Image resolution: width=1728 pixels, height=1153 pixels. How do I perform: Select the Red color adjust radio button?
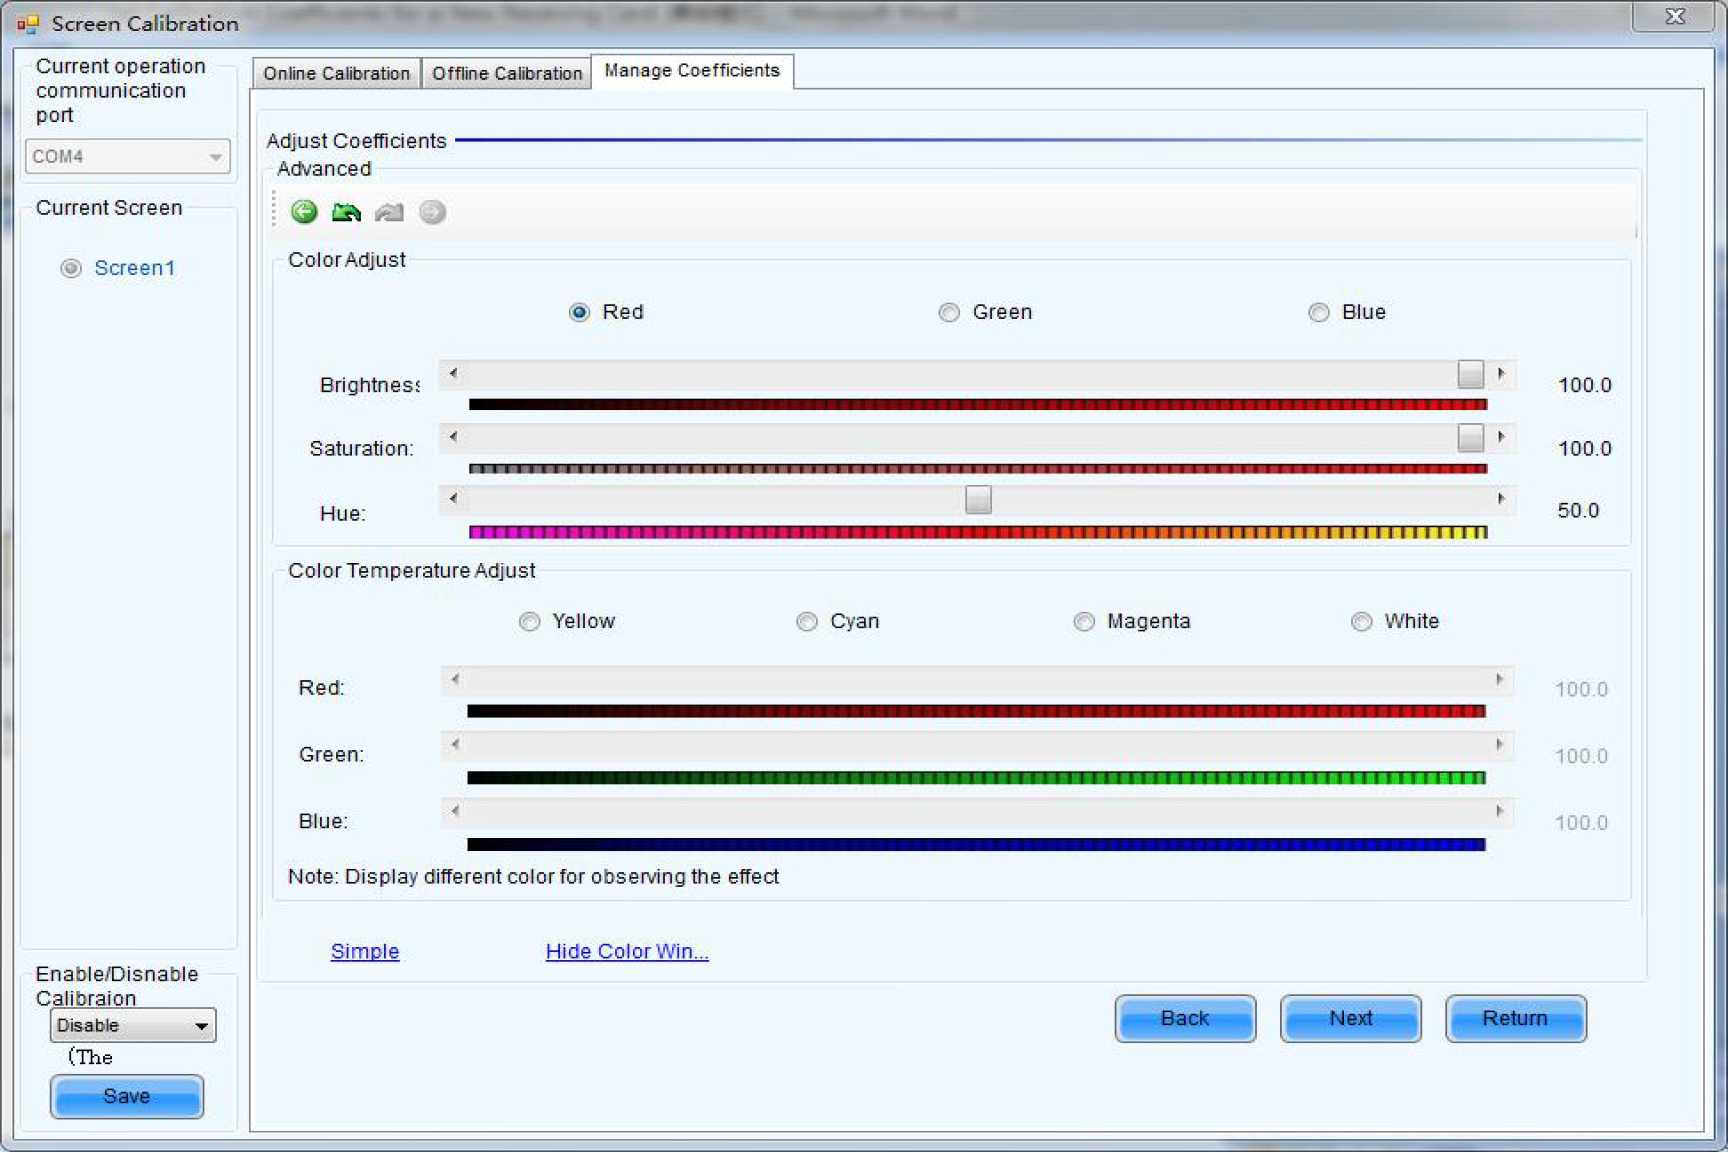coord(579,313)
